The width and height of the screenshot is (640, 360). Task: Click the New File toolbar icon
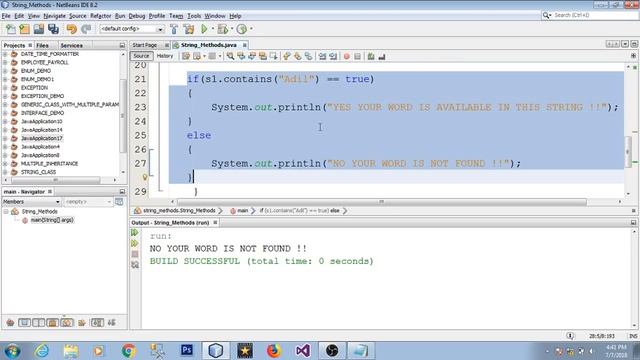point(11,29)
